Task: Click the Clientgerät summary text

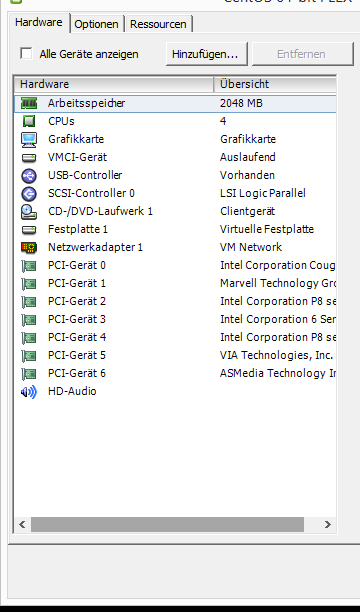Action: click(x=248, y=212)
